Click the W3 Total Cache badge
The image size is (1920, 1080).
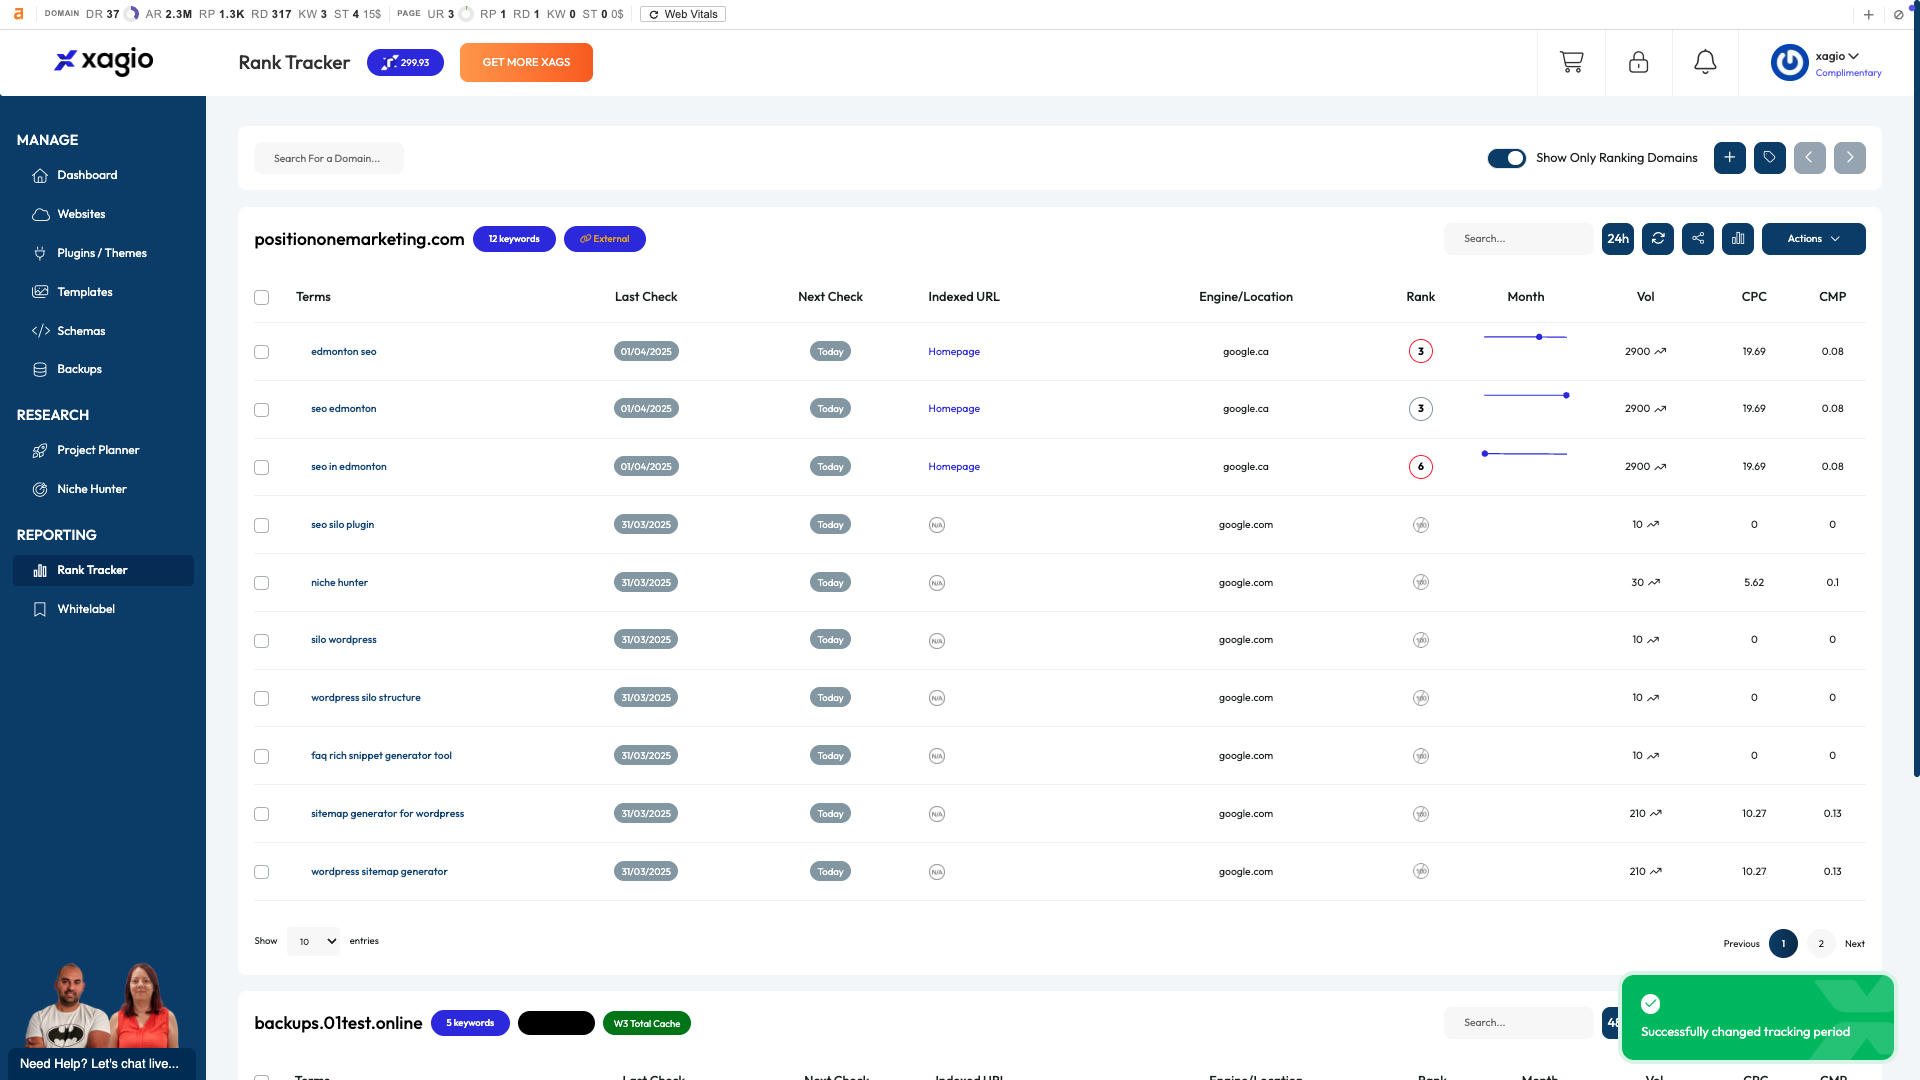(647, 1023)
